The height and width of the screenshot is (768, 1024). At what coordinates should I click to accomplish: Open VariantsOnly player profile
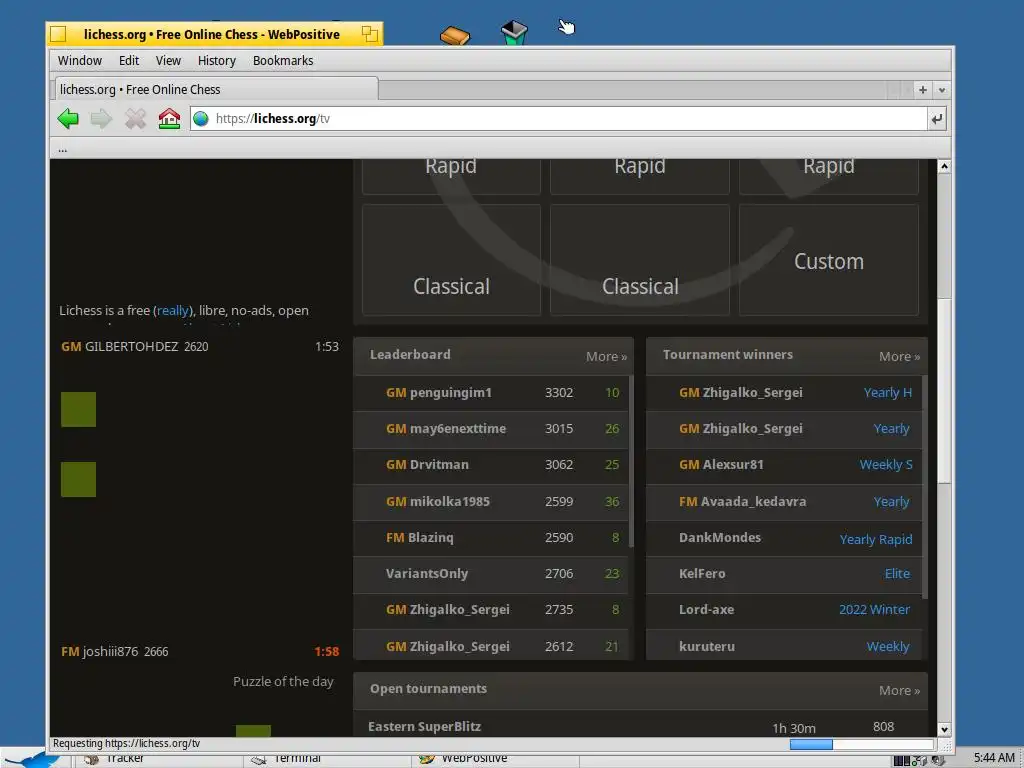[427, 573]
